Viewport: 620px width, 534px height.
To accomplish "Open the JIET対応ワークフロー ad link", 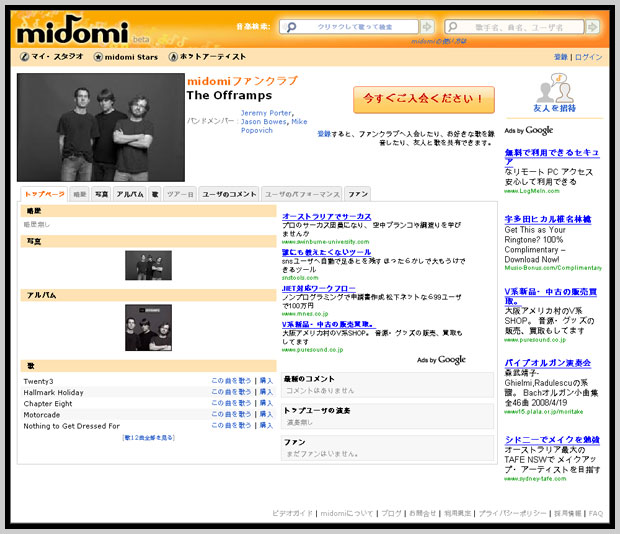I will (318, 289).
